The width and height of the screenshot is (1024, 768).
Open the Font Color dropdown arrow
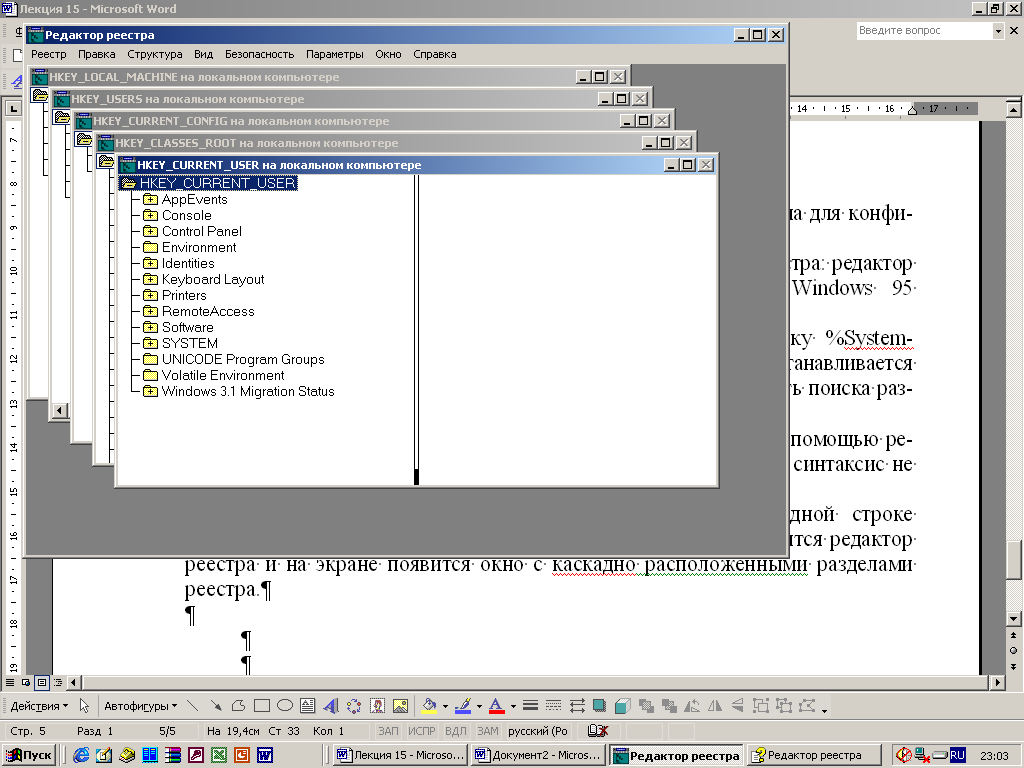513,706
